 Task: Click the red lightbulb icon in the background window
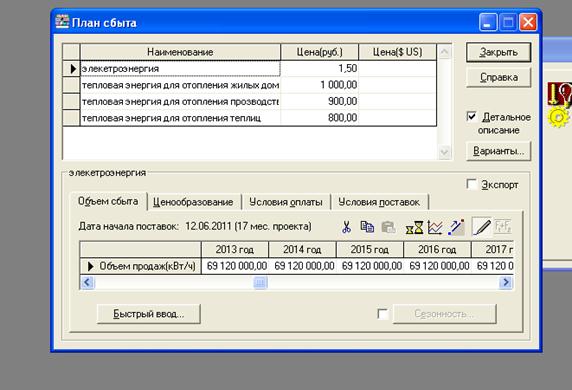(559, 94)
